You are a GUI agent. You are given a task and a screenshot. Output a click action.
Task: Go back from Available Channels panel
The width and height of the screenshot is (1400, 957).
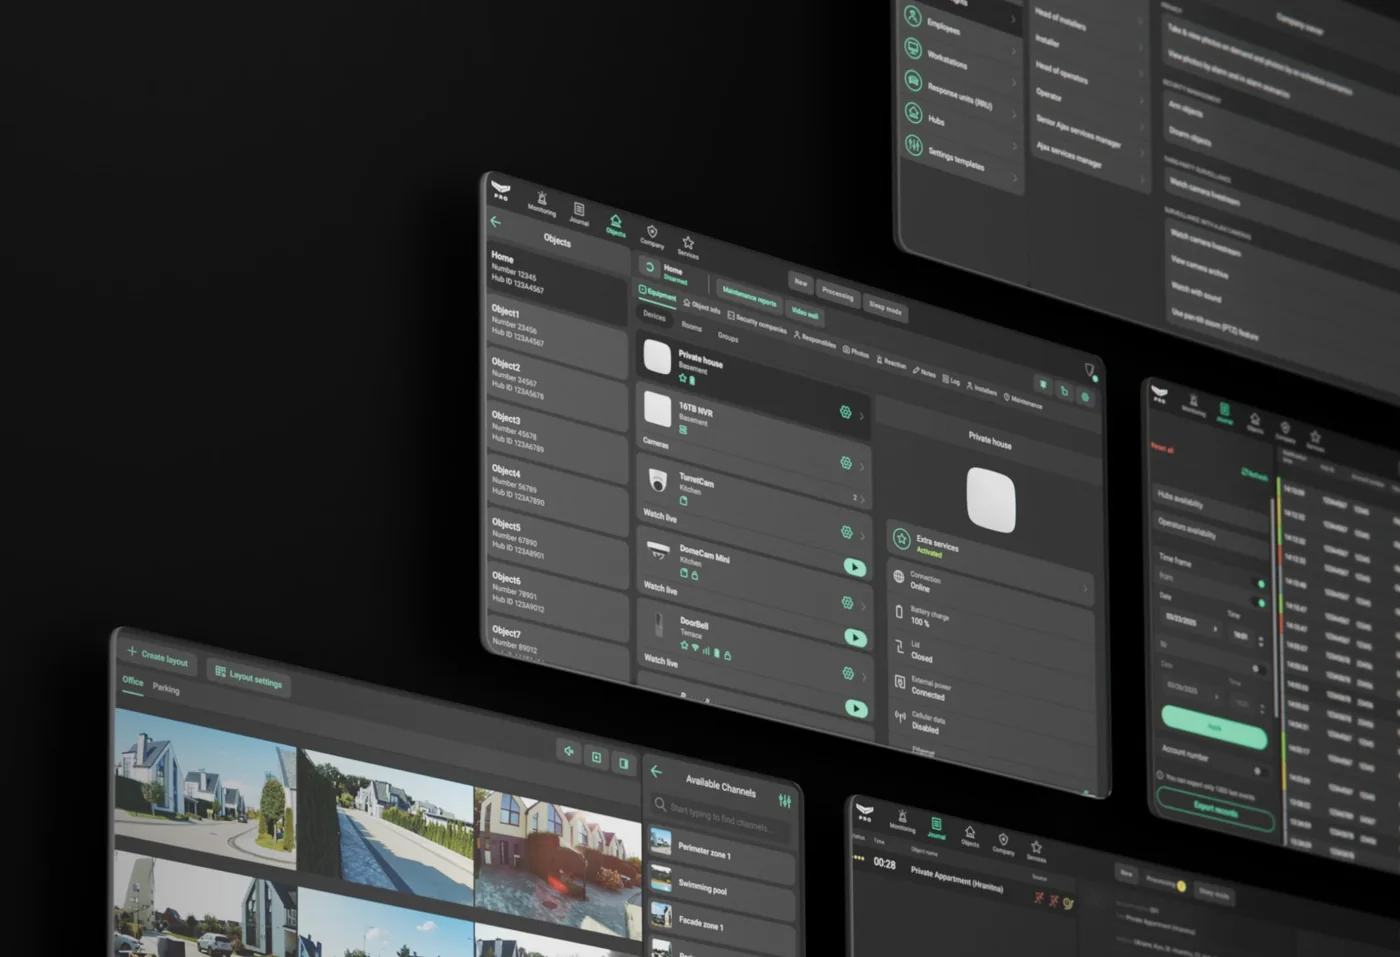coord(656,771)
